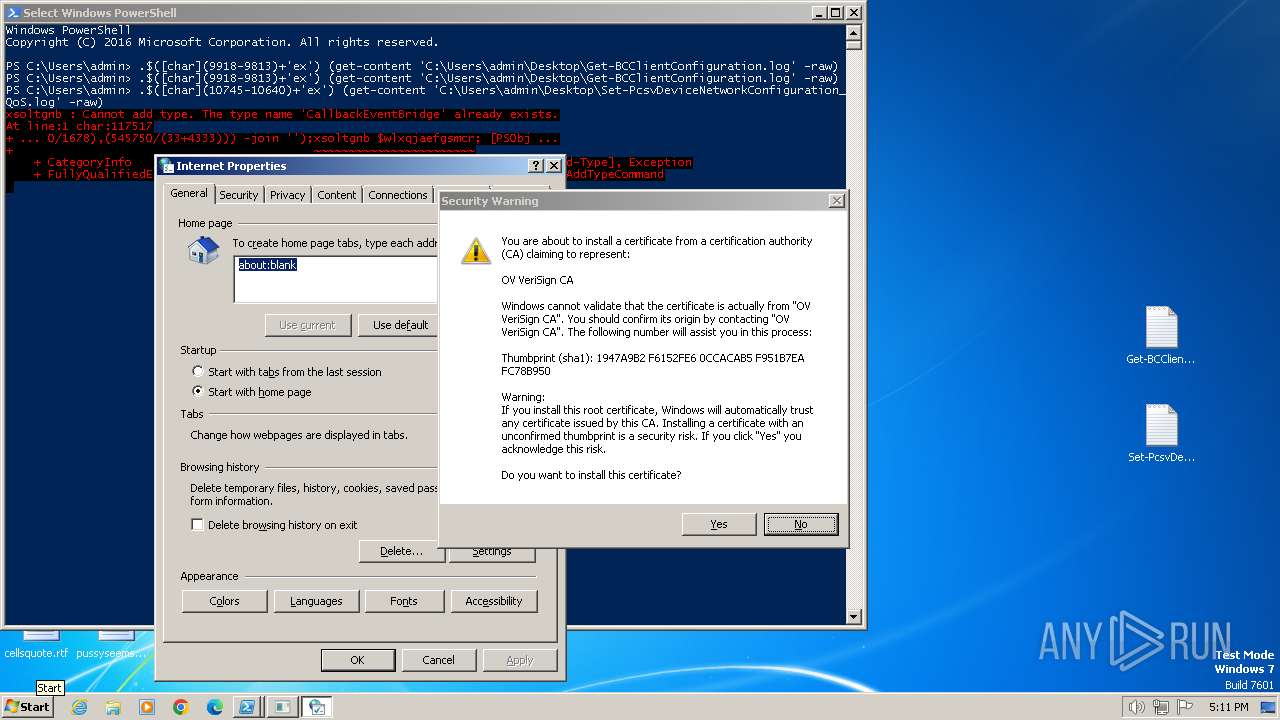Switch to the Connections tab
The width and height of the screenshot is (1280, 720).
tap(397, 195)
